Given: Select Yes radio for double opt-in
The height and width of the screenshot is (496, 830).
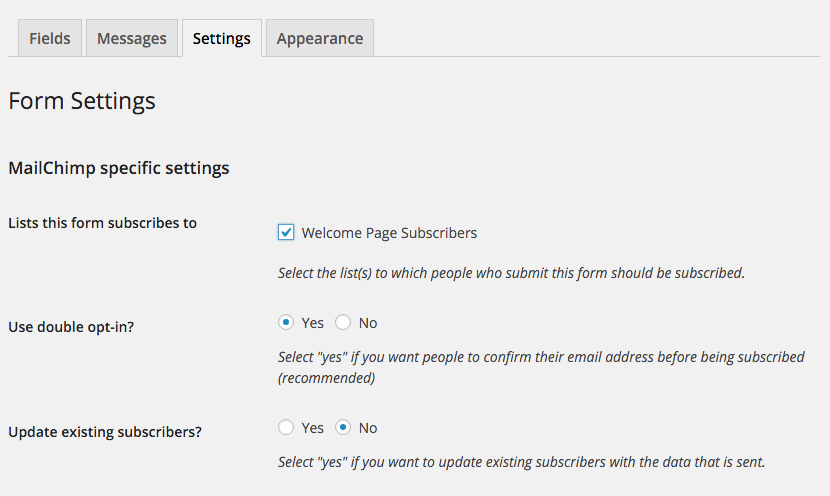Looking at the screenshot, I should [286, 322].
